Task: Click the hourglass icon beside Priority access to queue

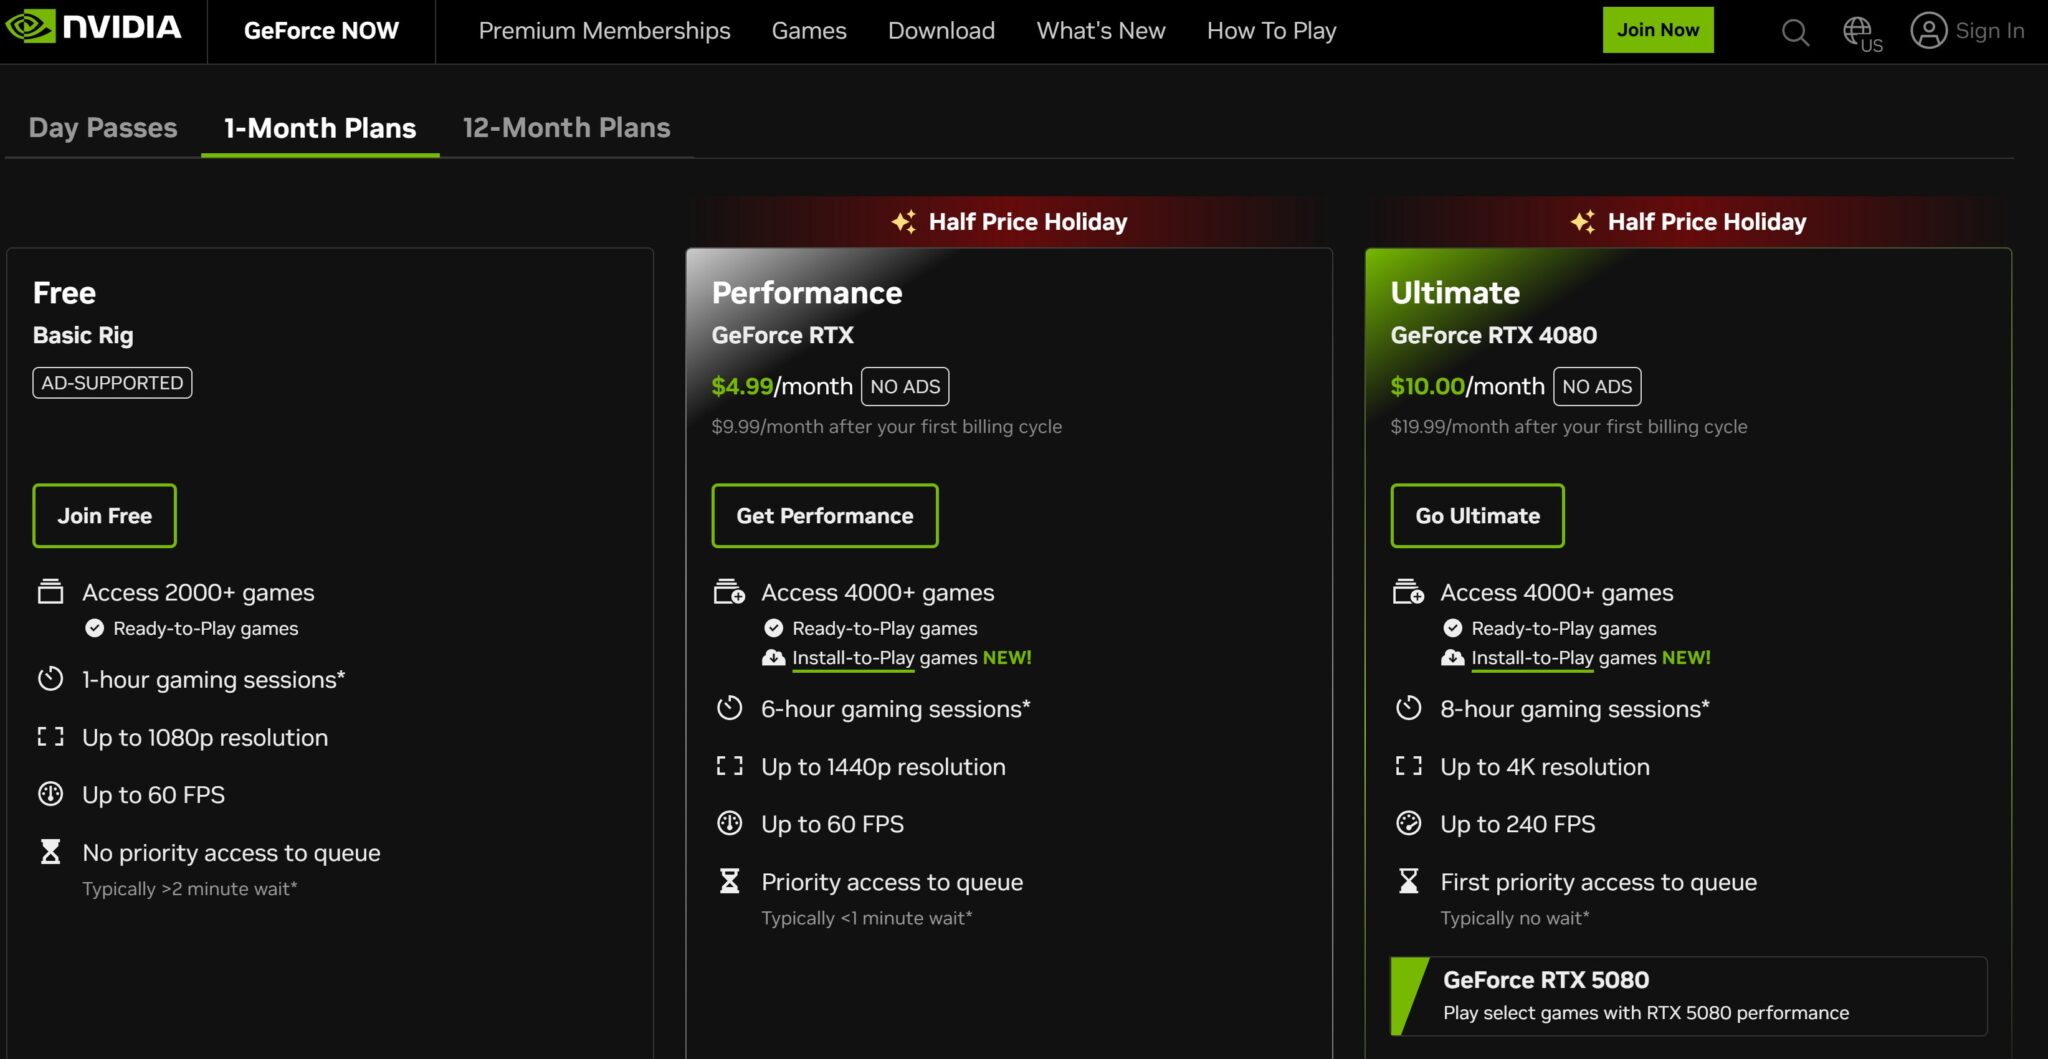Action: click(729, 881)
